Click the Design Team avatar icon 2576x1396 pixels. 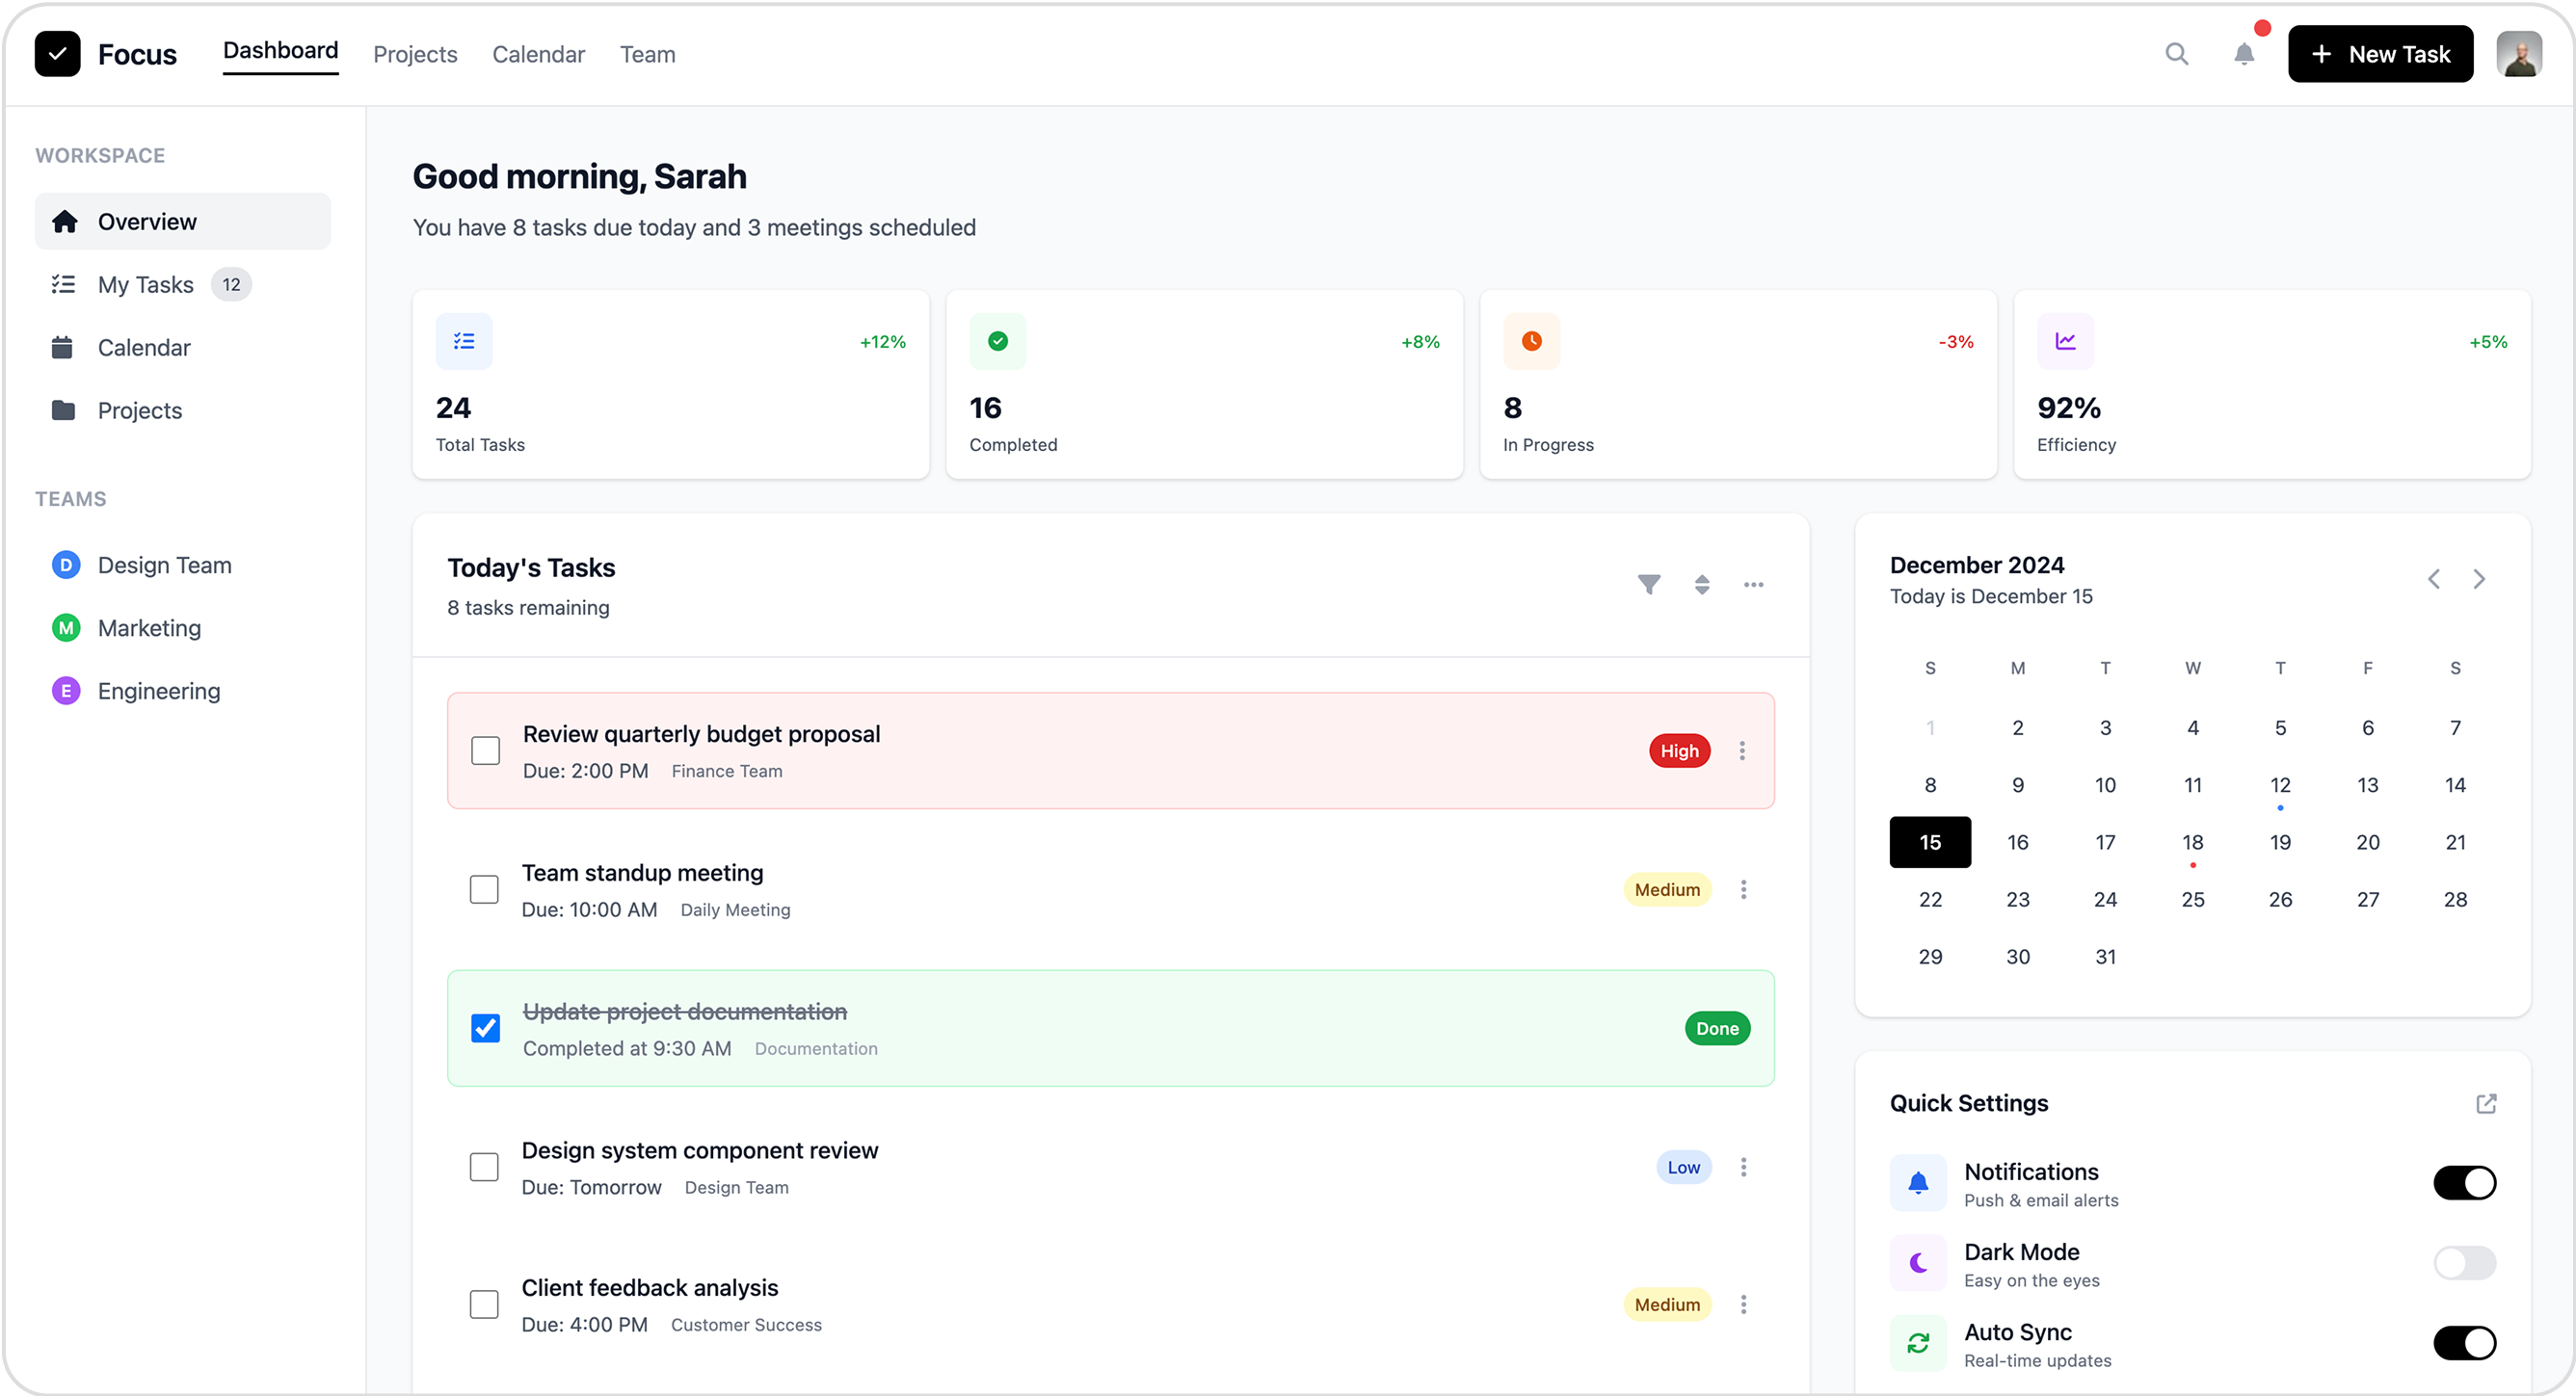pyautogui.click(x=65, y=564)
